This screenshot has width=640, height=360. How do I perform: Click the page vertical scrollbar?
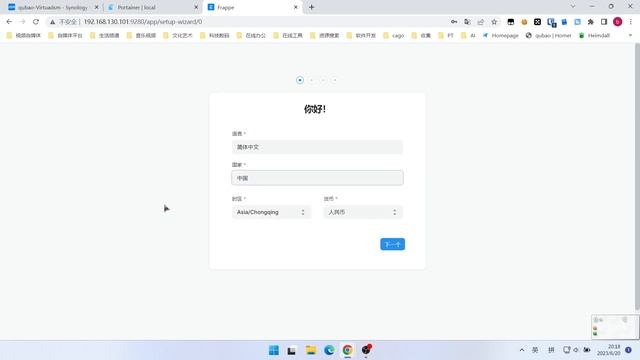637,178
